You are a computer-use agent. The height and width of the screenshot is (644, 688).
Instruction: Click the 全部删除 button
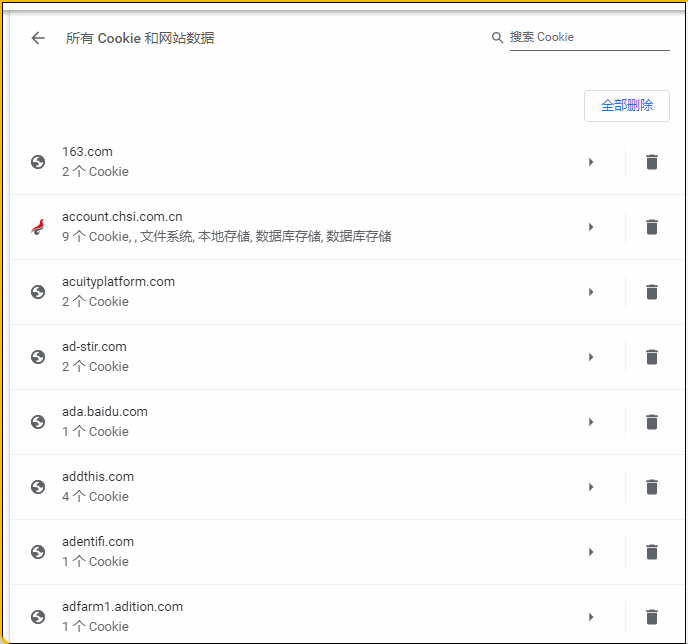click(x=627, y=106)
